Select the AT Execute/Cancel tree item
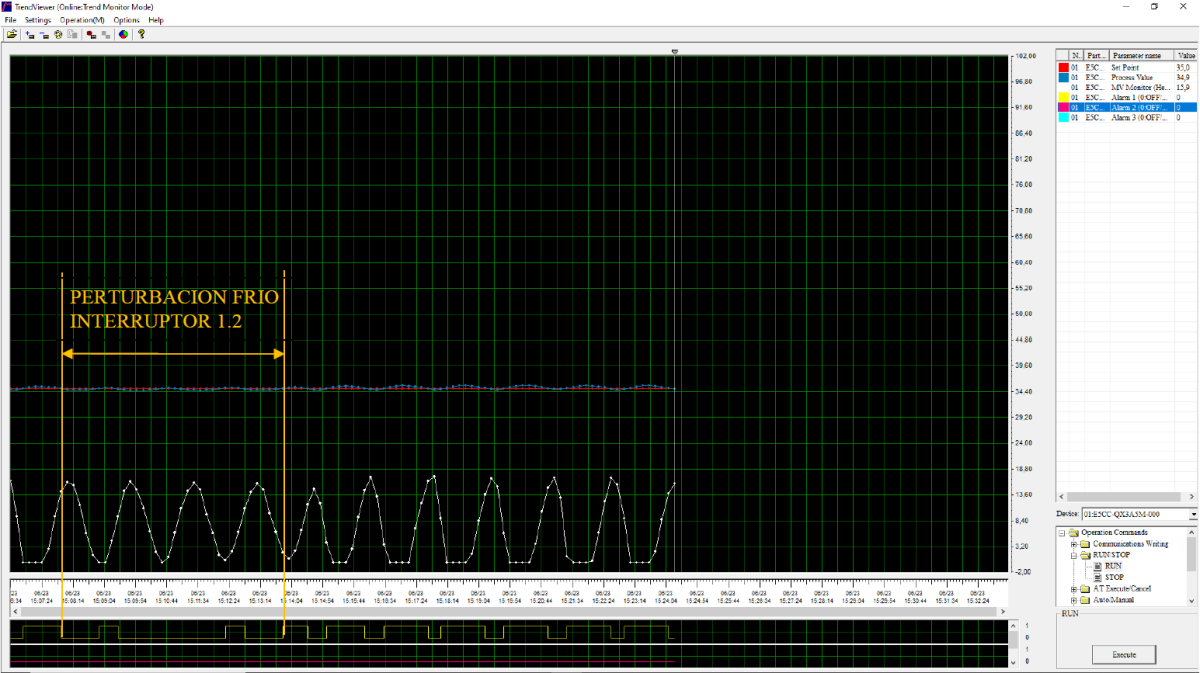 coord(1121,589)
